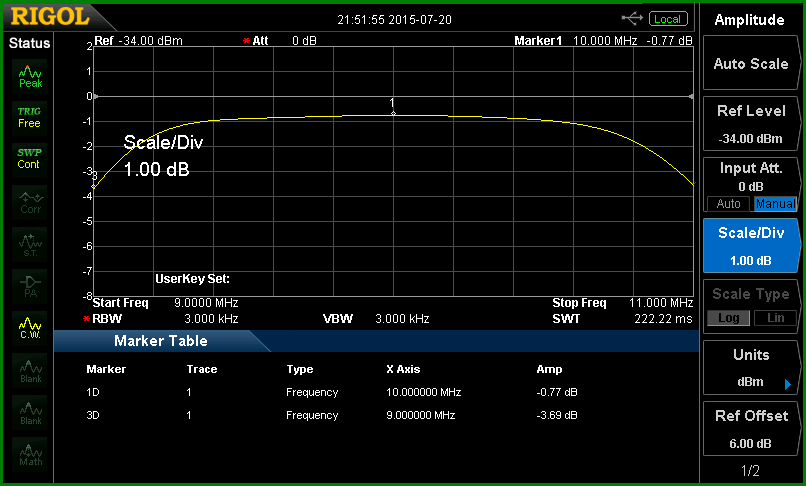
Task: Click the RIGOL logo
Action: click(x=50, y=17)
